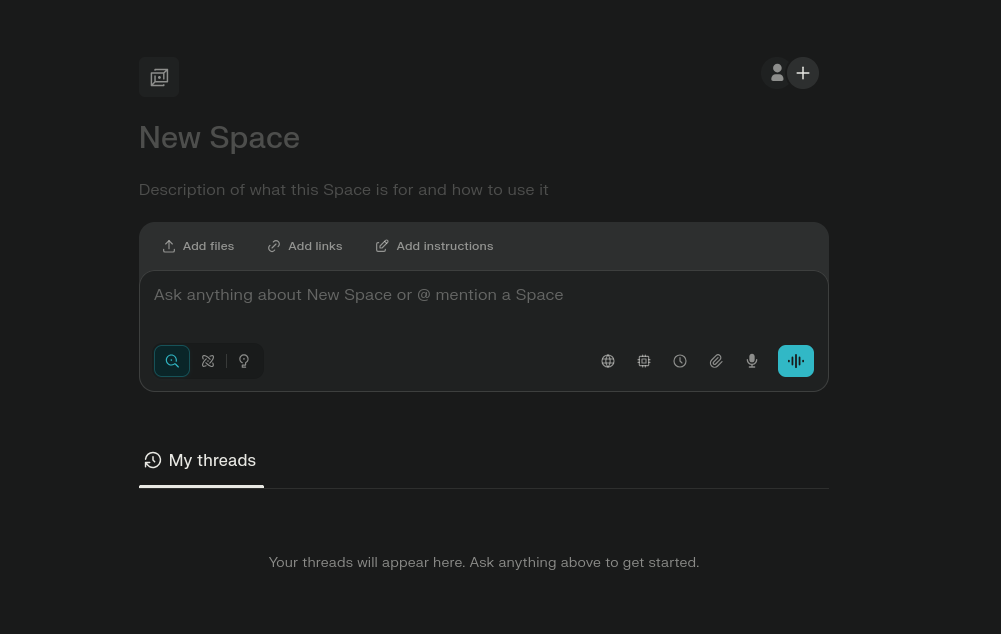Click the Space description placeholder text
1001x634 pixels.
pos(343,190)
